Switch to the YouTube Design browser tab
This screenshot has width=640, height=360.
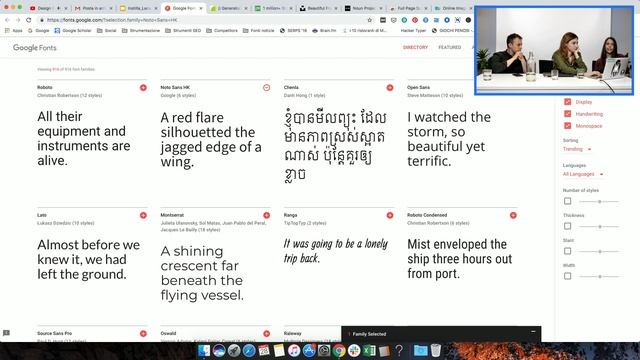48,8
